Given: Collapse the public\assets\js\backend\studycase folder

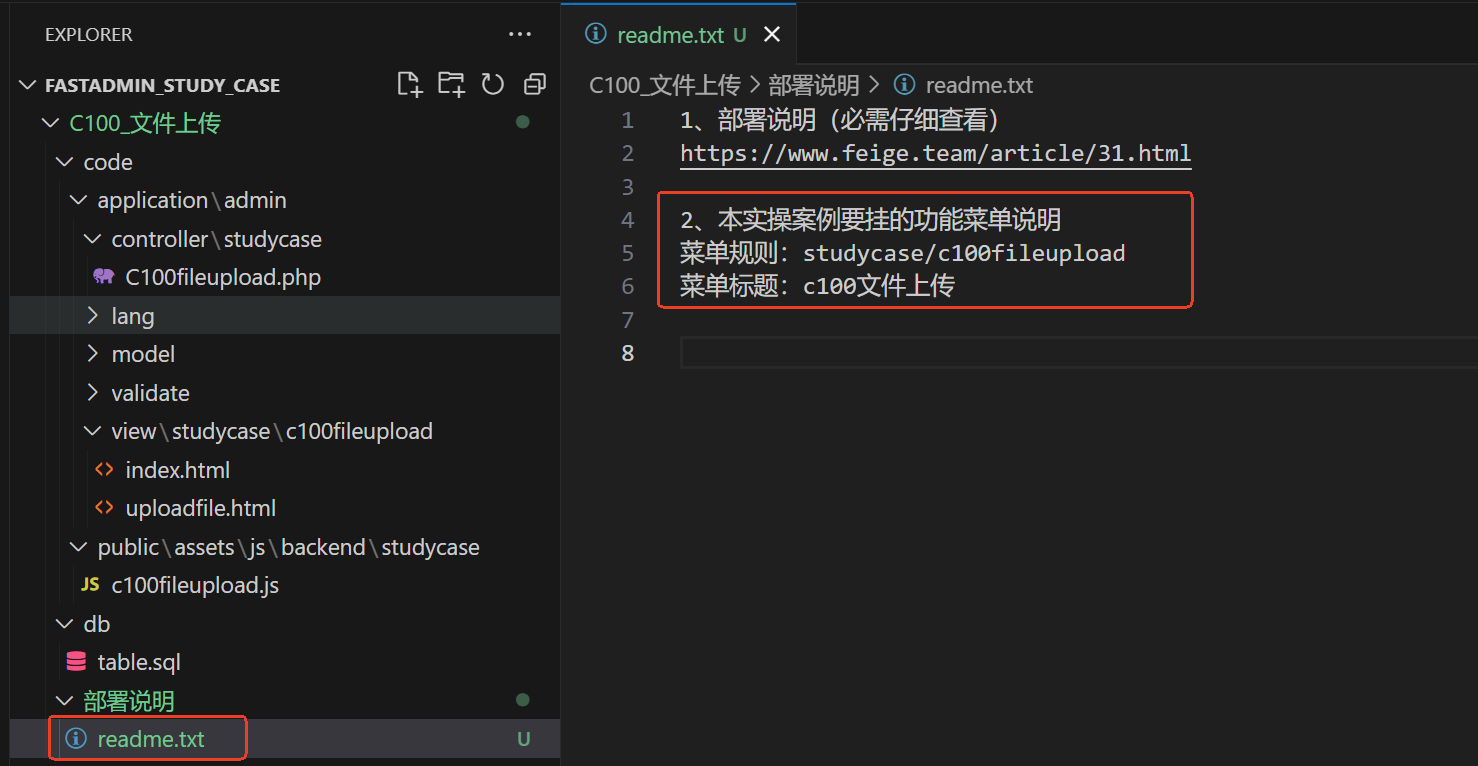Looking at the screenshot, I should click(79, 547).
